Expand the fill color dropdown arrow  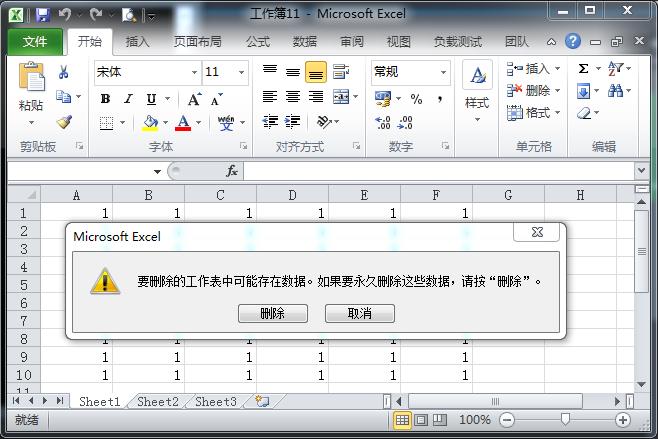coord(165,123)
